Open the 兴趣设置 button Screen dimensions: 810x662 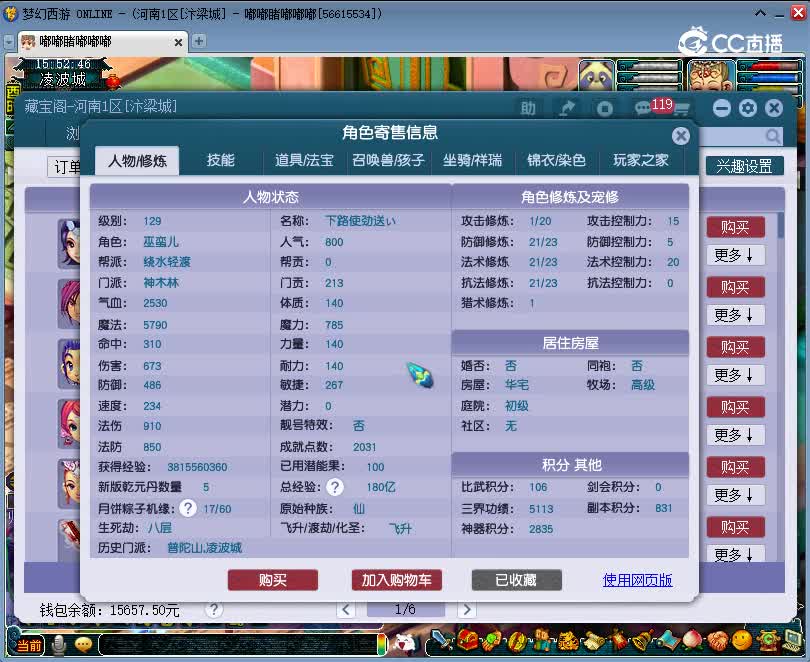click(744, 166)
